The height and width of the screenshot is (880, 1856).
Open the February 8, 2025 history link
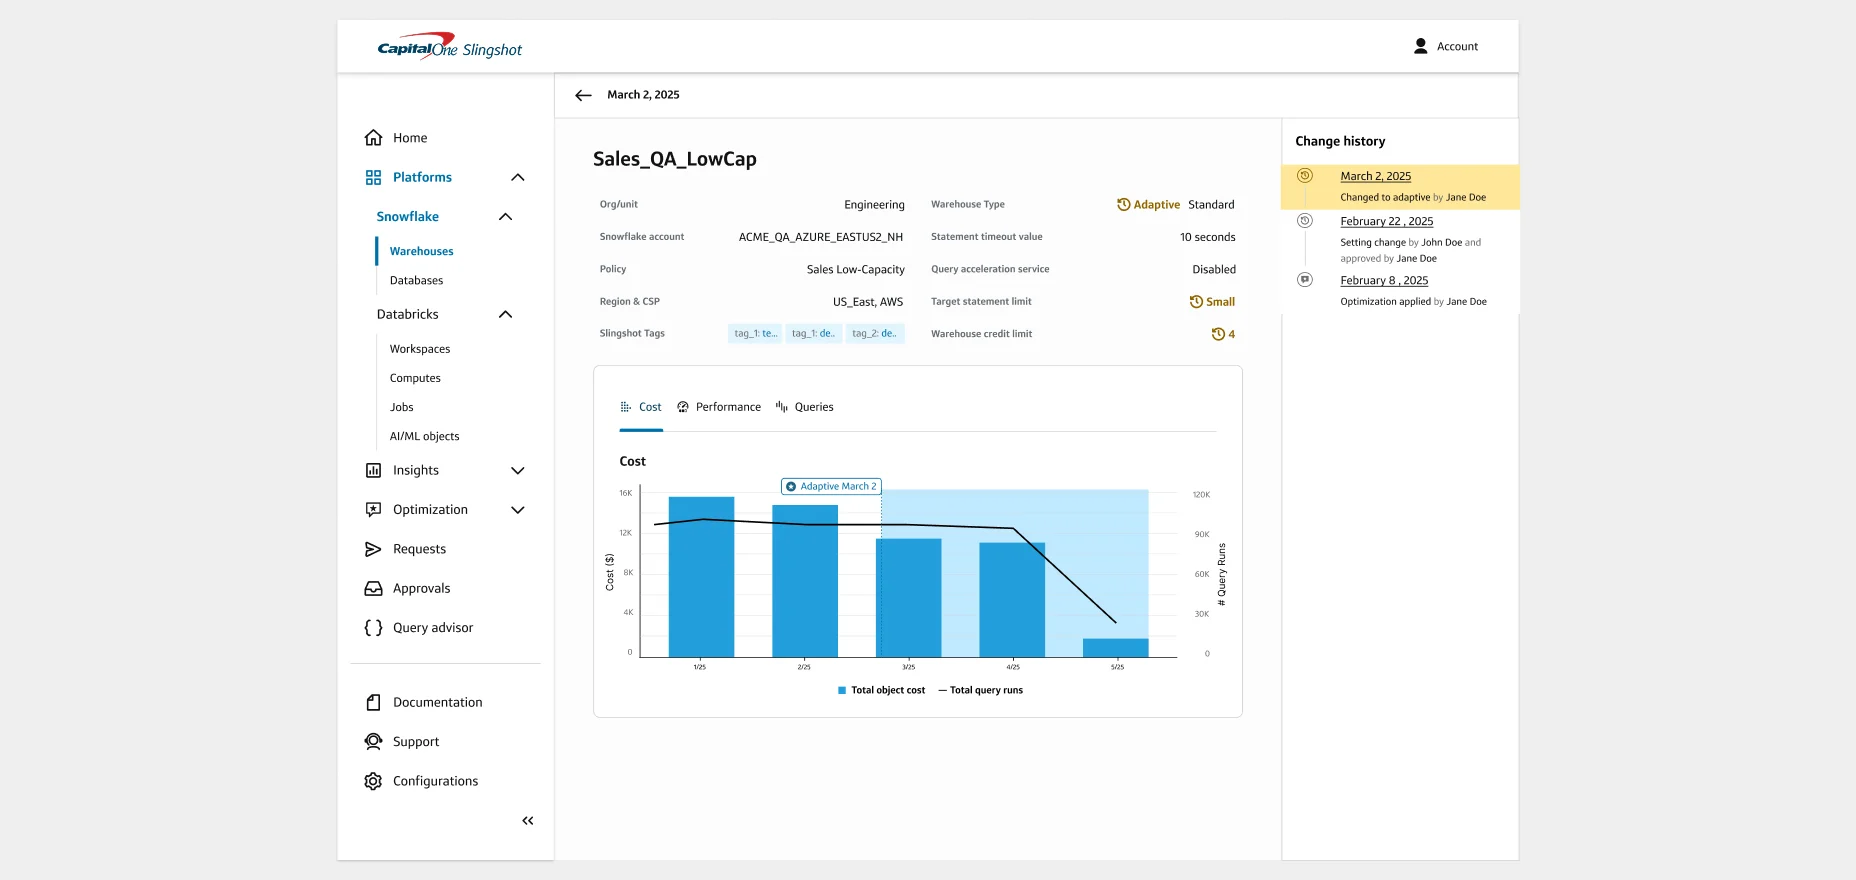coord(1384,281)
